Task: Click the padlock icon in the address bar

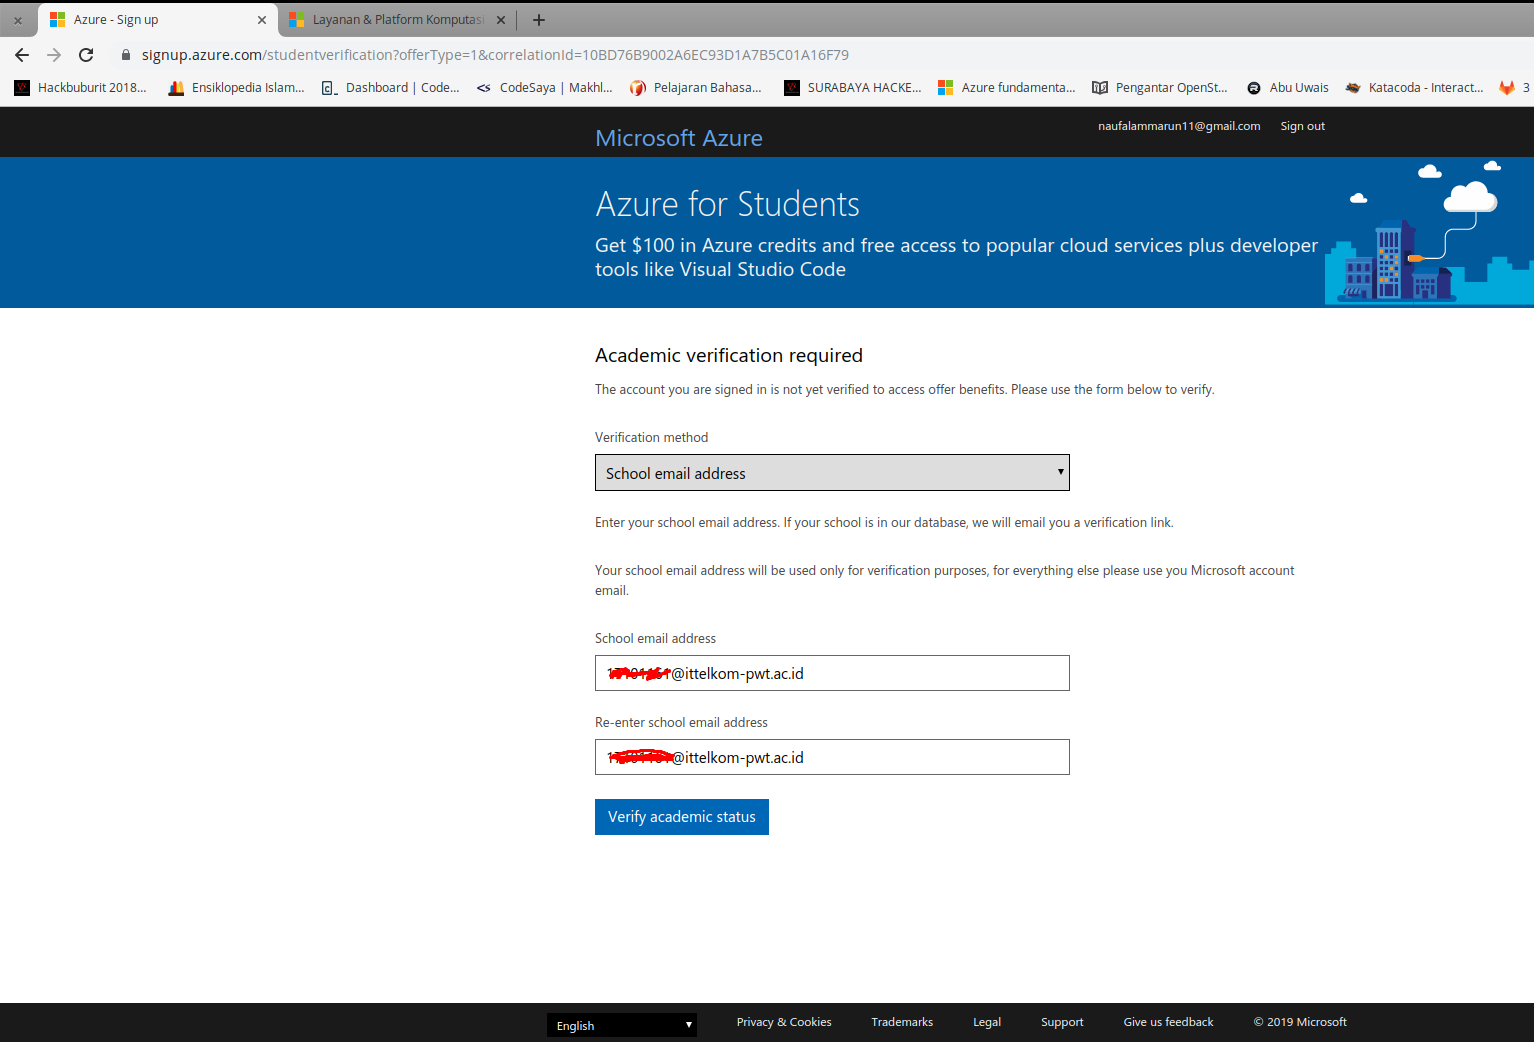Action: [126, 55]
